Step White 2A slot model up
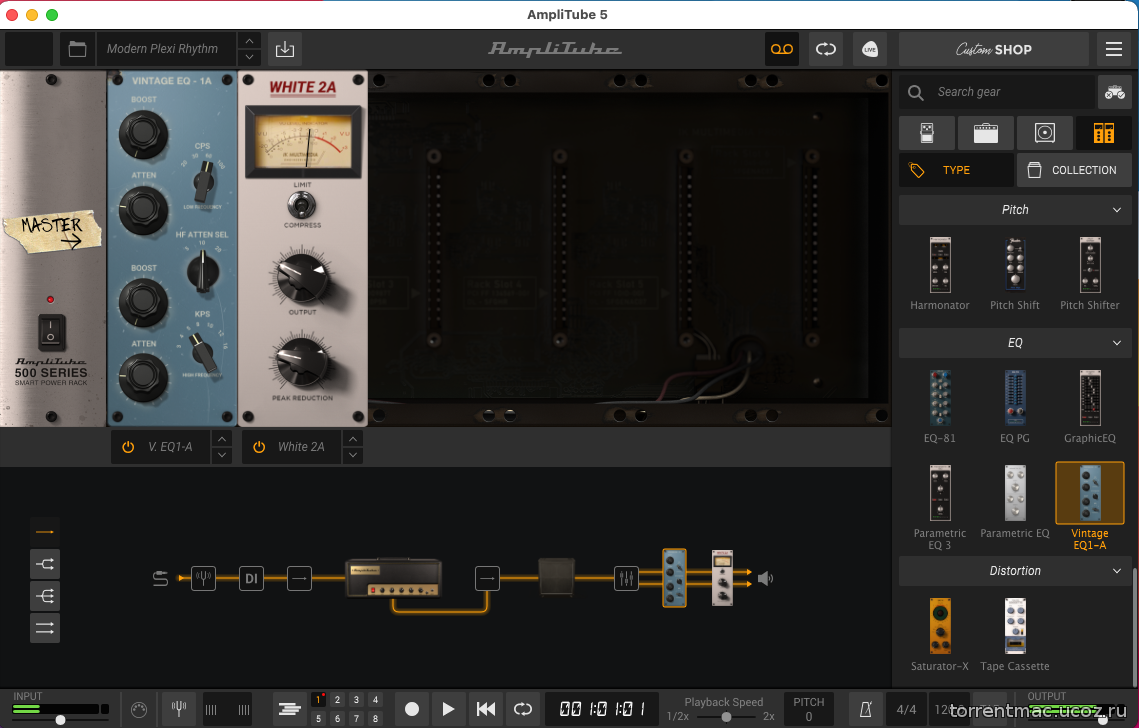The image size is (1139, 728). [352, 439]
